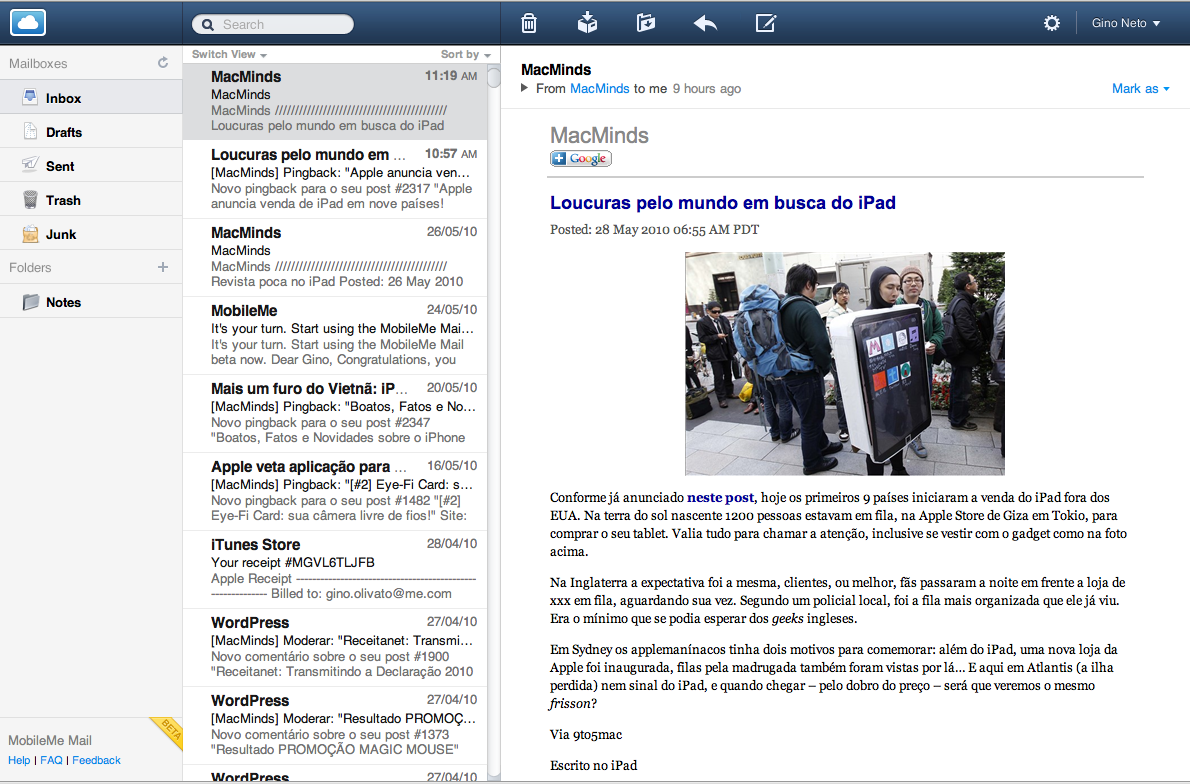Click the Junk mailbox icon
The height and width of the screenshot is (784, 1190).
30,234
